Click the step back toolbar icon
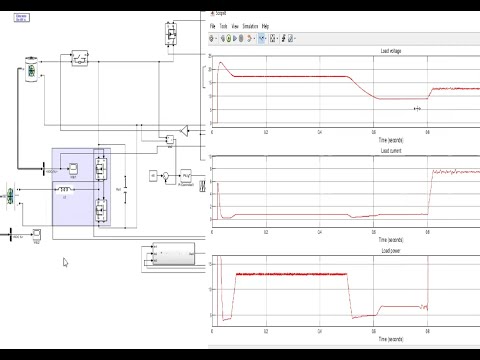 pyautogui.click(x=223, y=39)
